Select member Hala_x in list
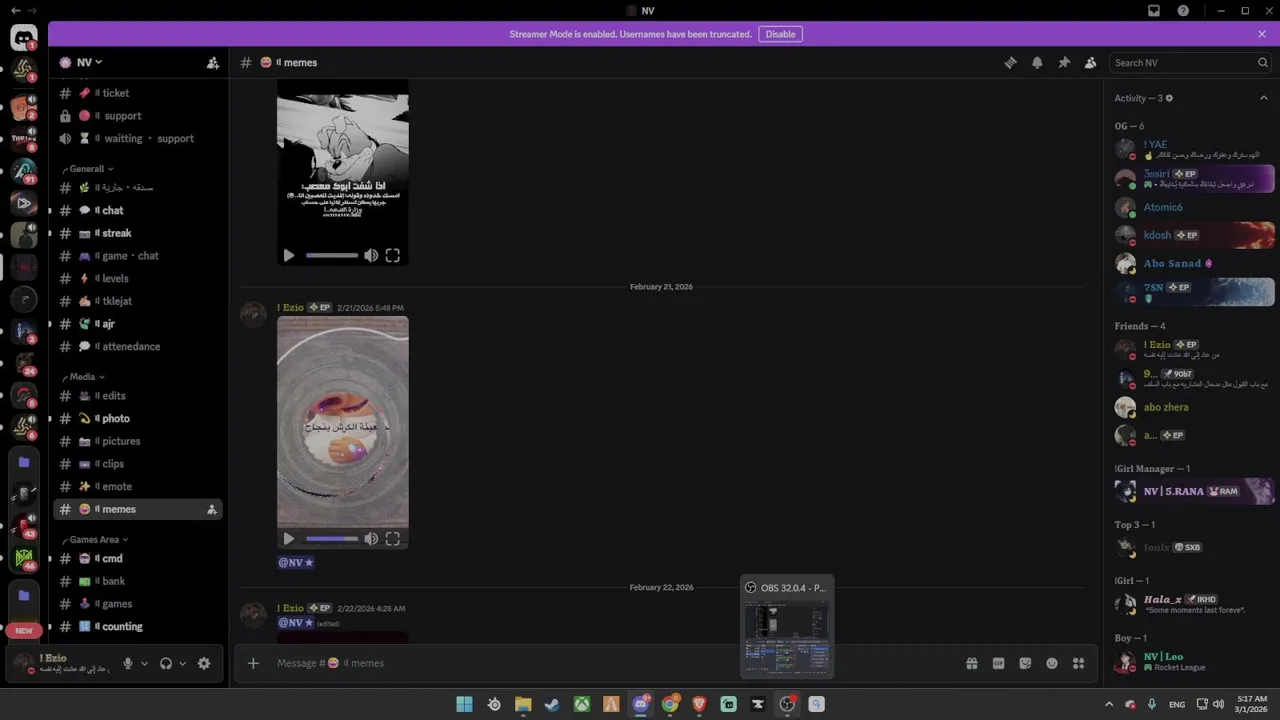Screen dimensions: 1280x720 (x=1194, y=604)
